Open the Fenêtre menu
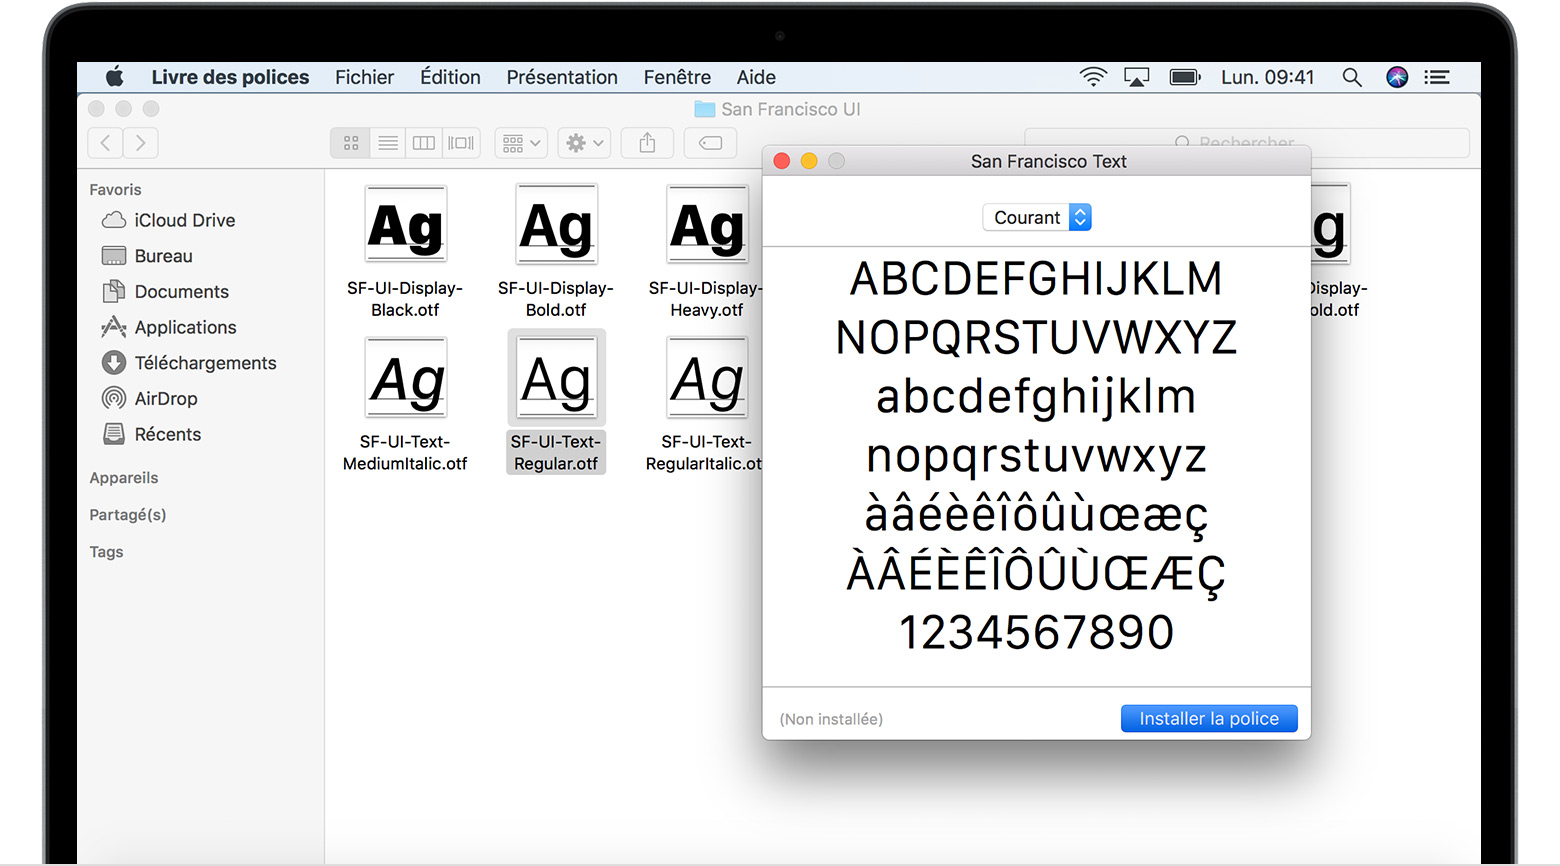Screen dimensions: 1560x866 pos(677,77)
